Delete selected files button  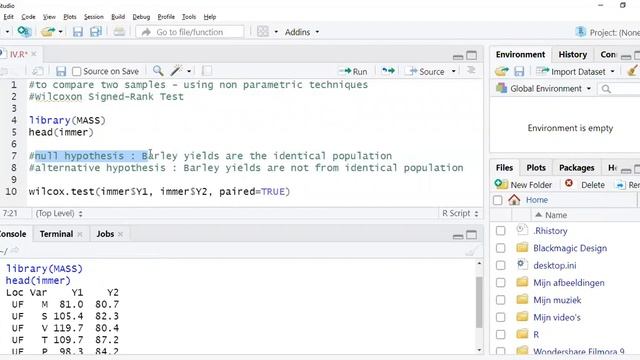tap(585, 184)
